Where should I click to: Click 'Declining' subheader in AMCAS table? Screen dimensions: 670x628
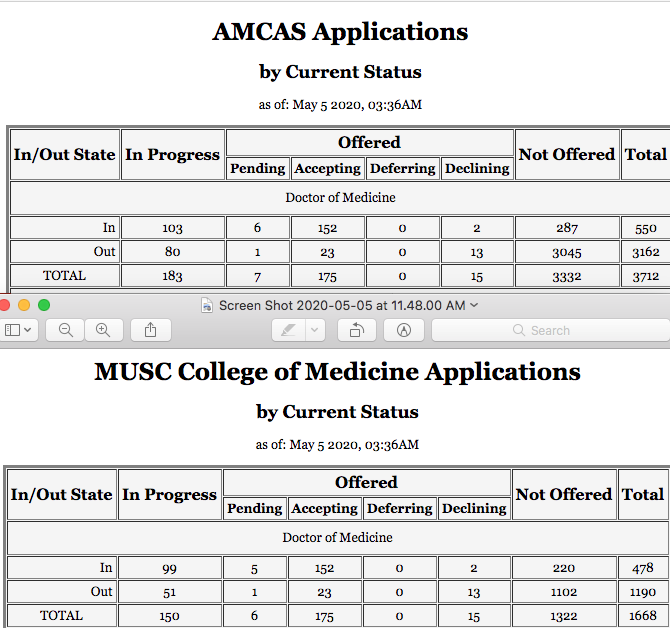477,168
